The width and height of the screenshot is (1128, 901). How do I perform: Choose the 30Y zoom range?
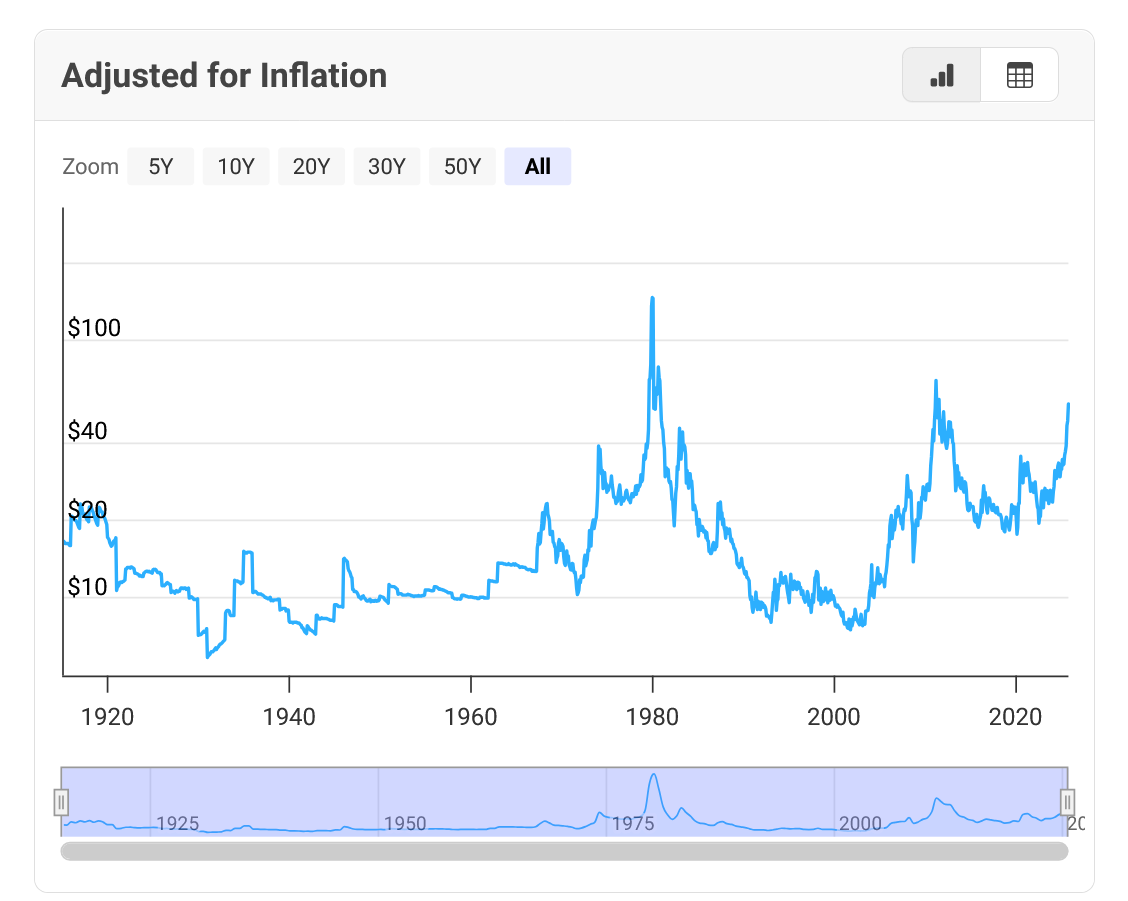[x=387, y=166]
